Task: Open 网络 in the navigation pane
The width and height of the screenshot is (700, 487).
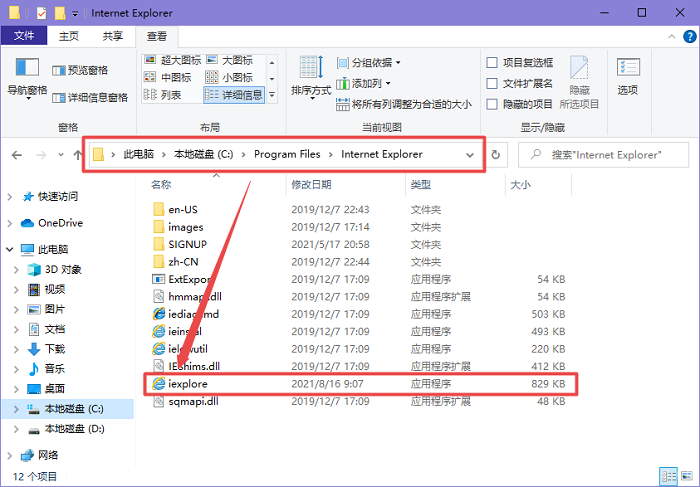Action: coord(48,455)
